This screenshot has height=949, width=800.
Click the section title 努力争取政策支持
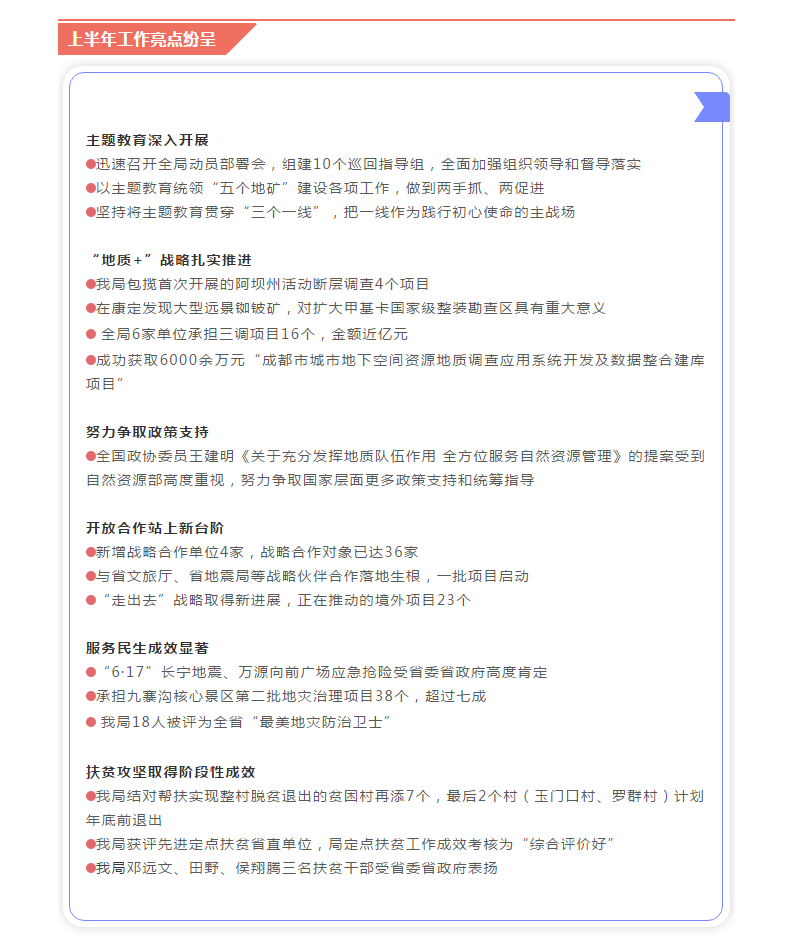tap(147, 432)
